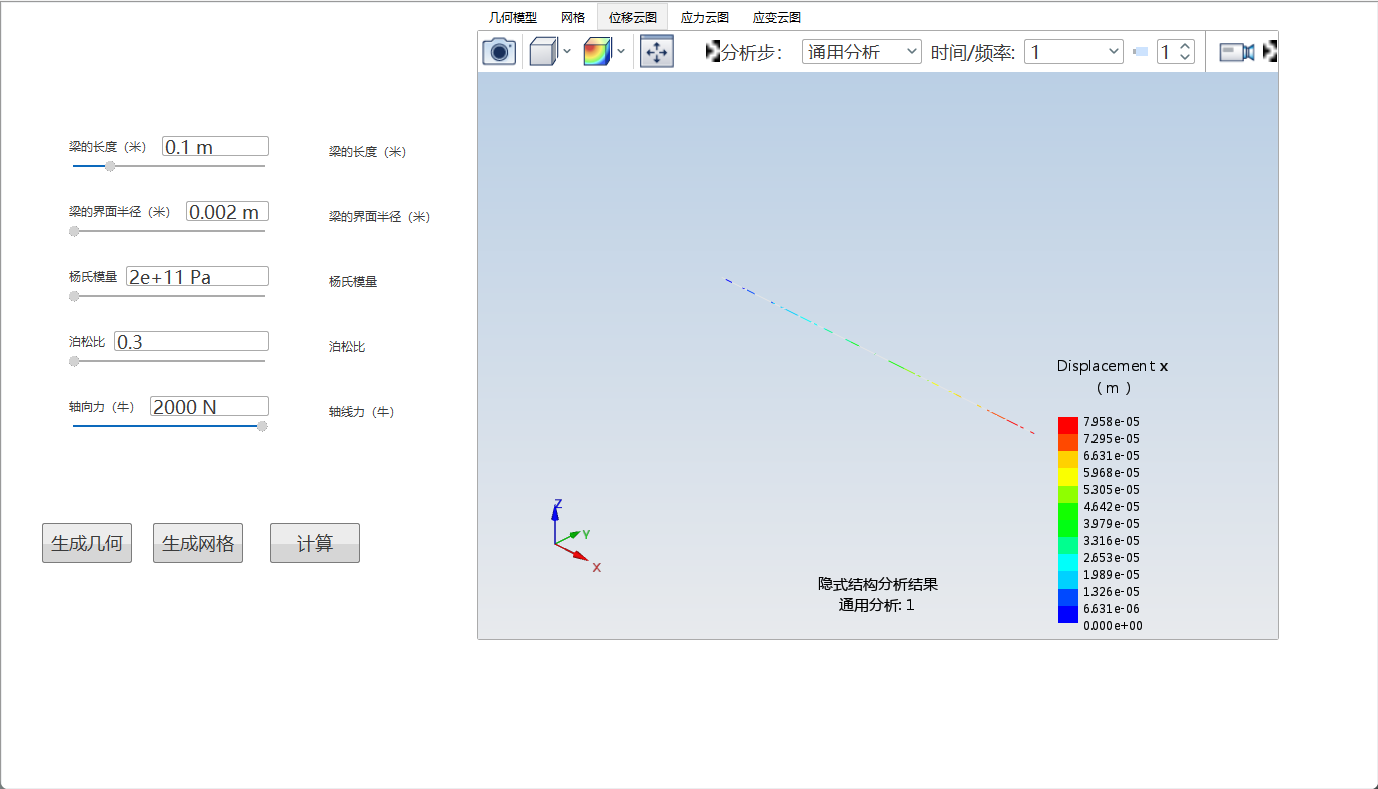1378x789 pixels.
Task: Click the 轴线力（牛） label
Action: point(362,412)
